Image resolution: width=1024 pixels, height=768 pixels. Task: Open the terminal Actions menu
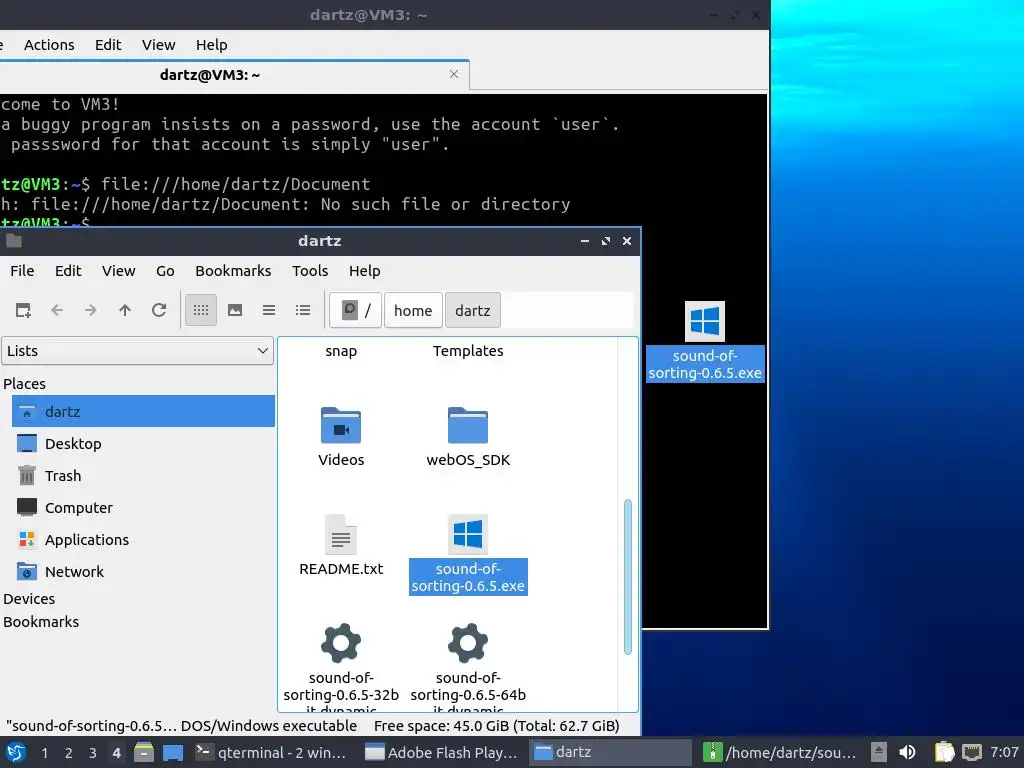[x=49, y=45]
